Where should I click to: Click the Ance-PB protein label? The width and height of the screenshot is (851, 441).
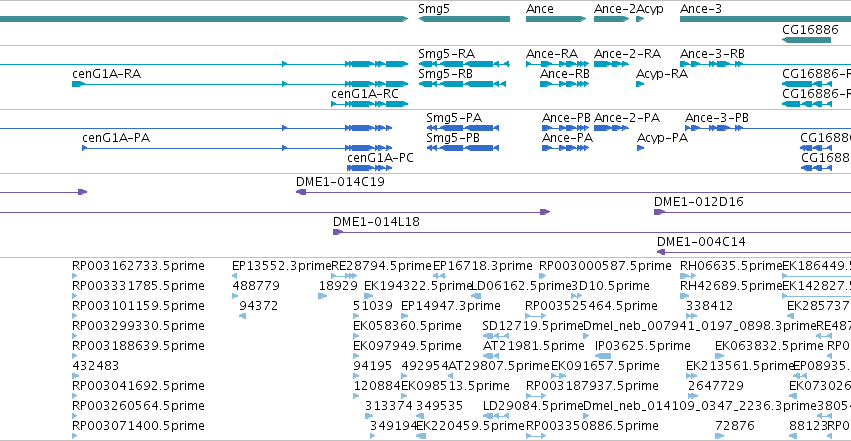pyautogui.click(x=566, y=118)
